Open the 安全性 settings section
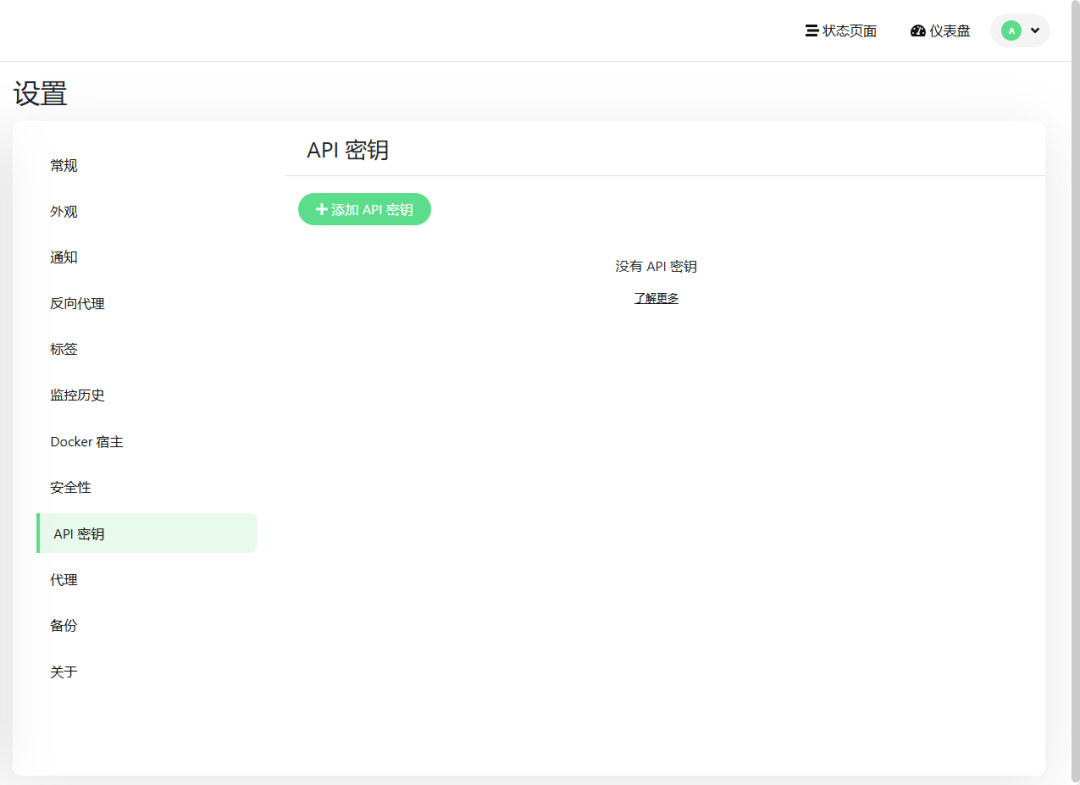This screenshot has height=785, width=1080. point(70,488)
